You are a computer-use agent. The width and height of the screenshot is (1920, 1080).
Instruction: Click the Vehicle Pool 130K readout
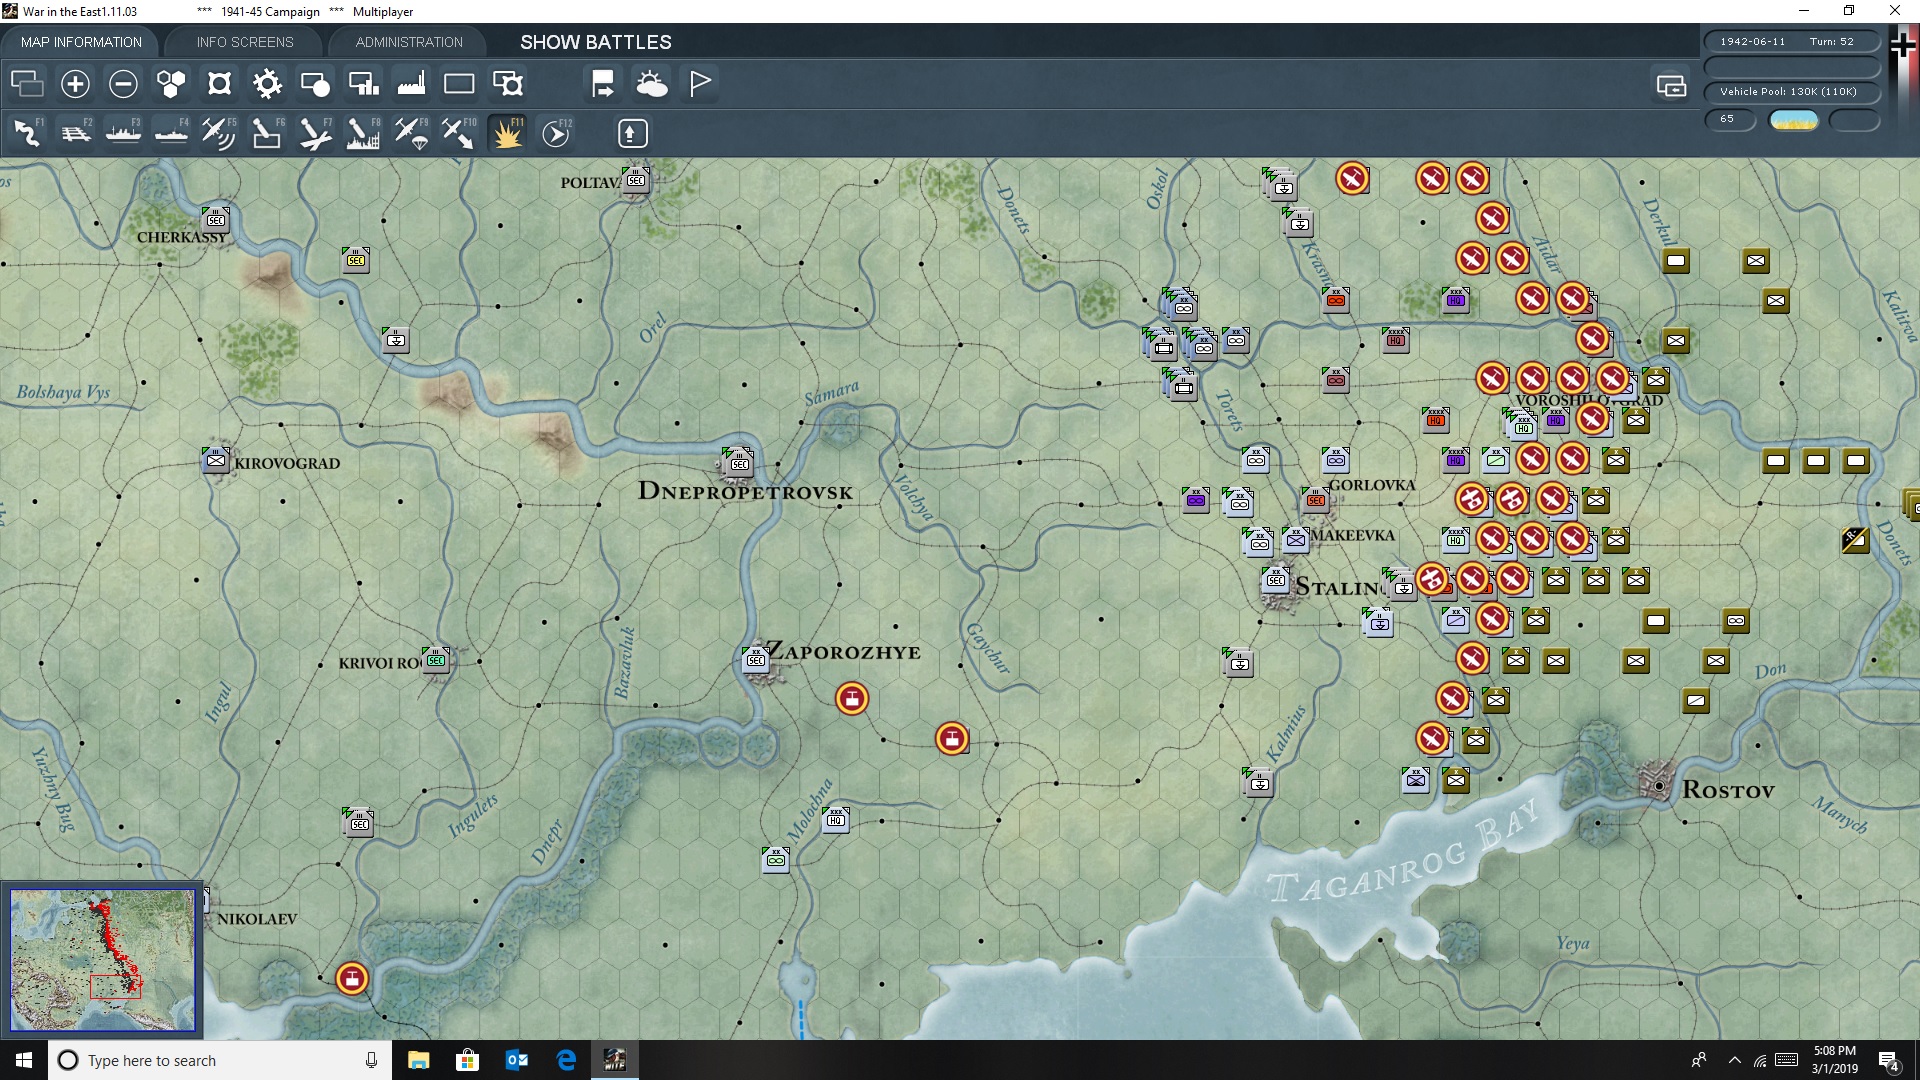[x=1792, y=92]
